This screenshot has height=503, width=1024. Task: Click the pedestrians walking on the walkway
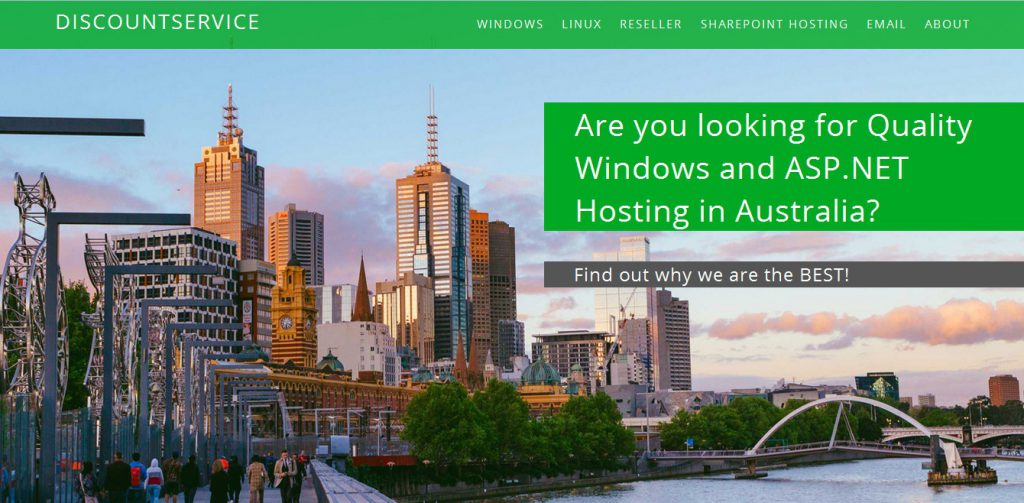point(196,477)
